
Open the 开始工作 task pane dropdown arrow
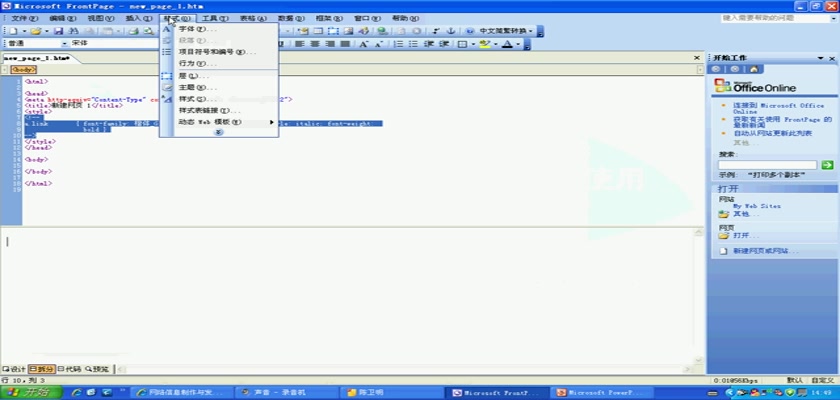[x=820, y=58]
